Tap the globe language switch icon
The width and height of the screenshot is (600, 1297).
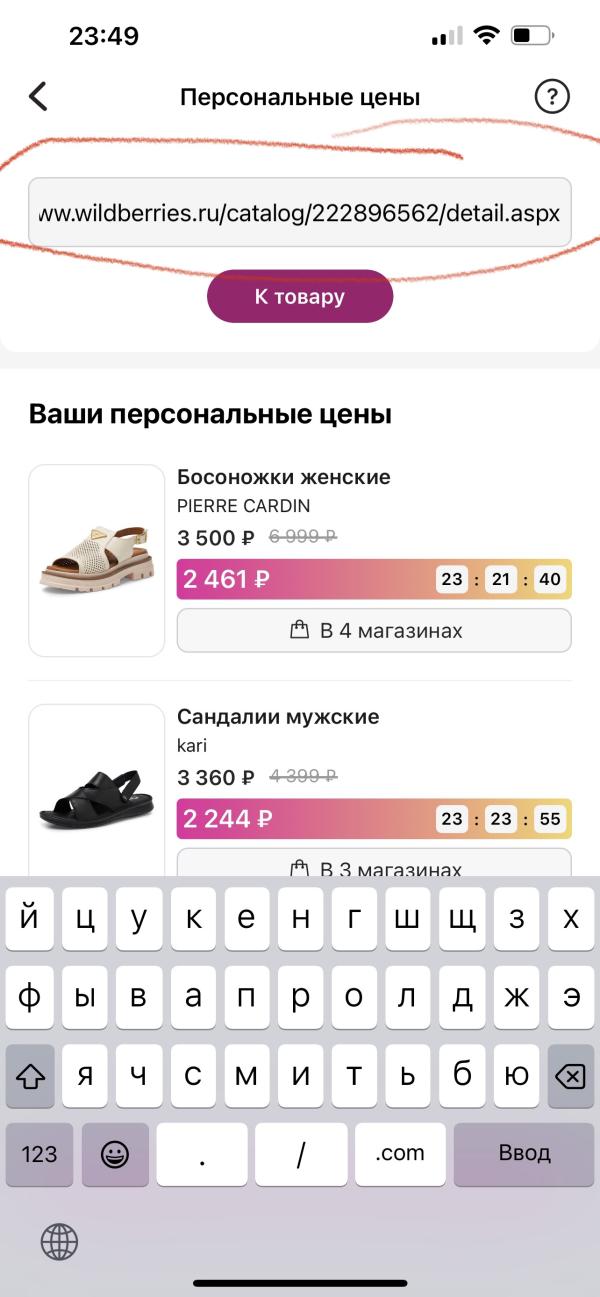[x=59, y=1242]
